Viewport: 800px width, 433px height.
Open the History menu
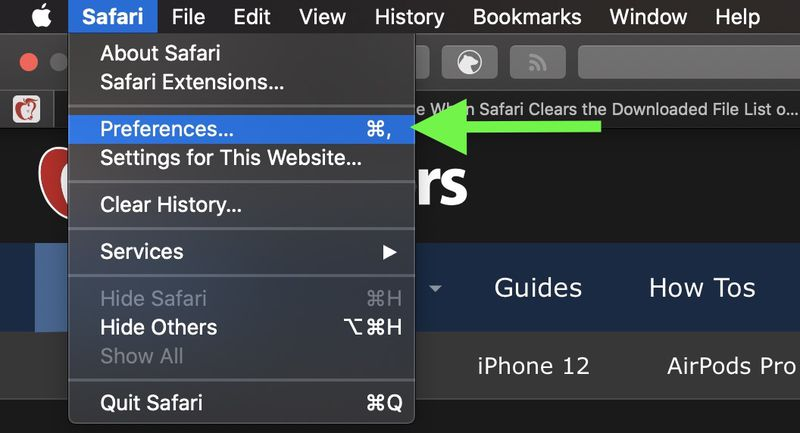(409, 17)
